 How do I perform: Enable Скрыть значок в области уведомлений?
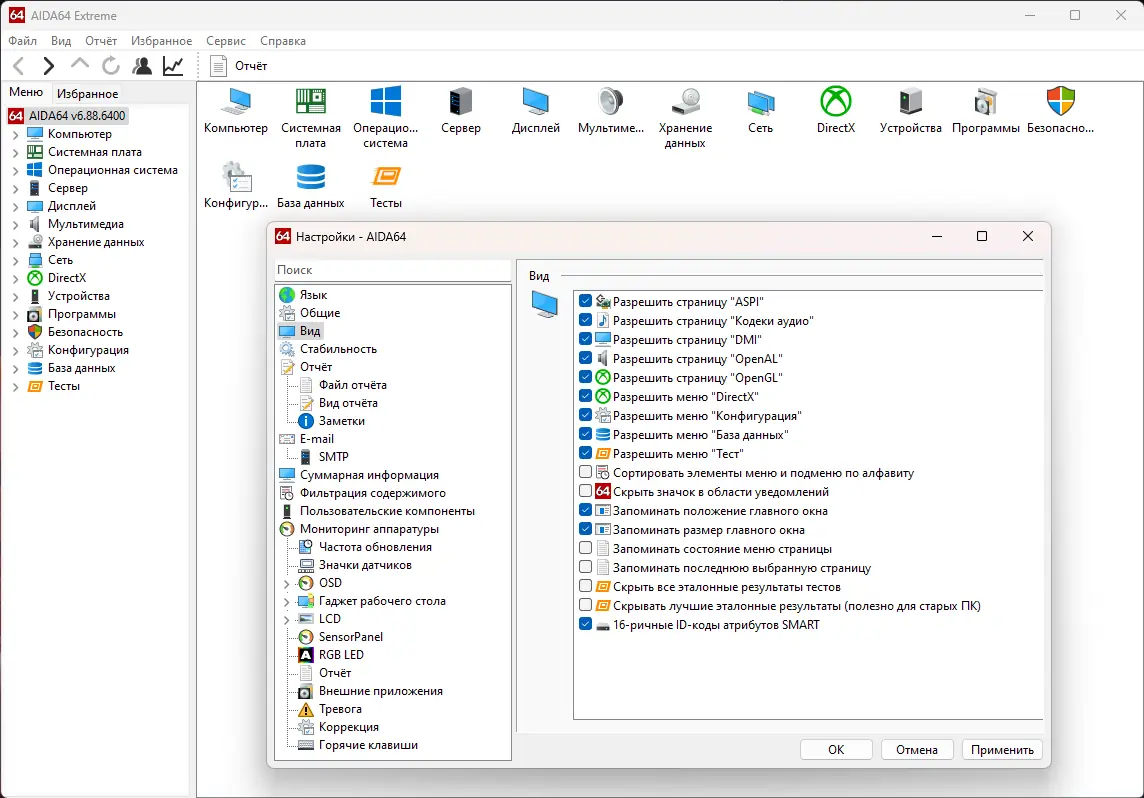click(x=585, y=490)
